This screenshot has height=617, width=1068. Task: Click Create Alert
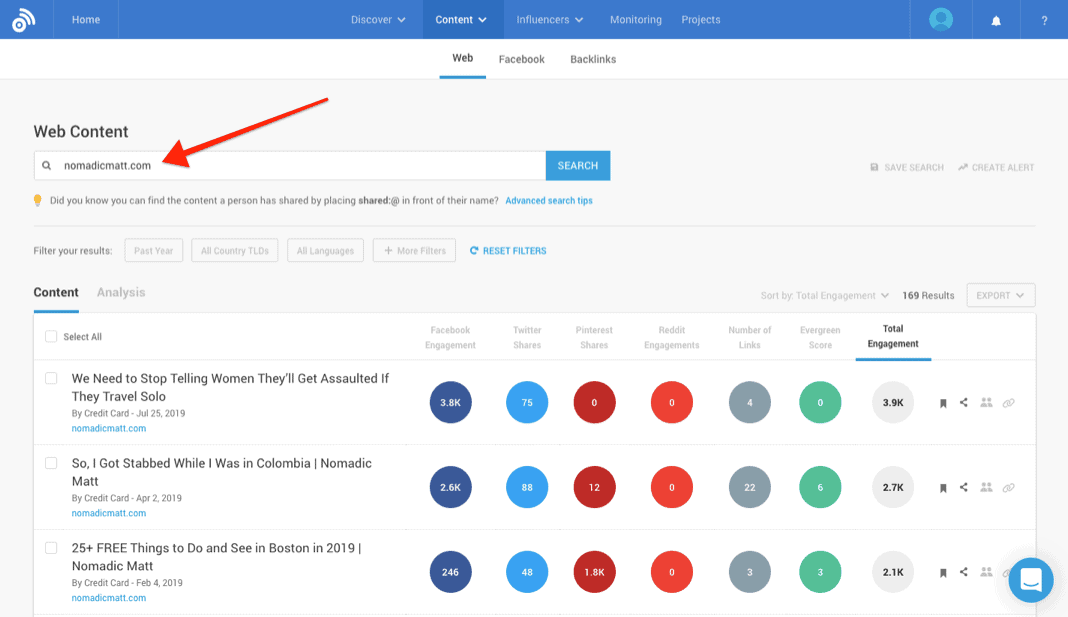996,168
